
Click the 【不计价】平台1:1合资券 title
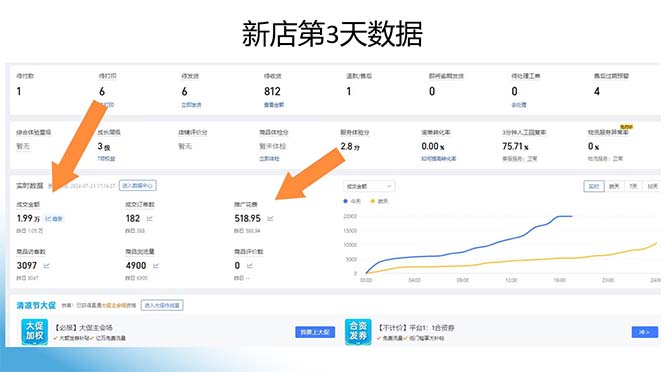[x=416, y=327]
